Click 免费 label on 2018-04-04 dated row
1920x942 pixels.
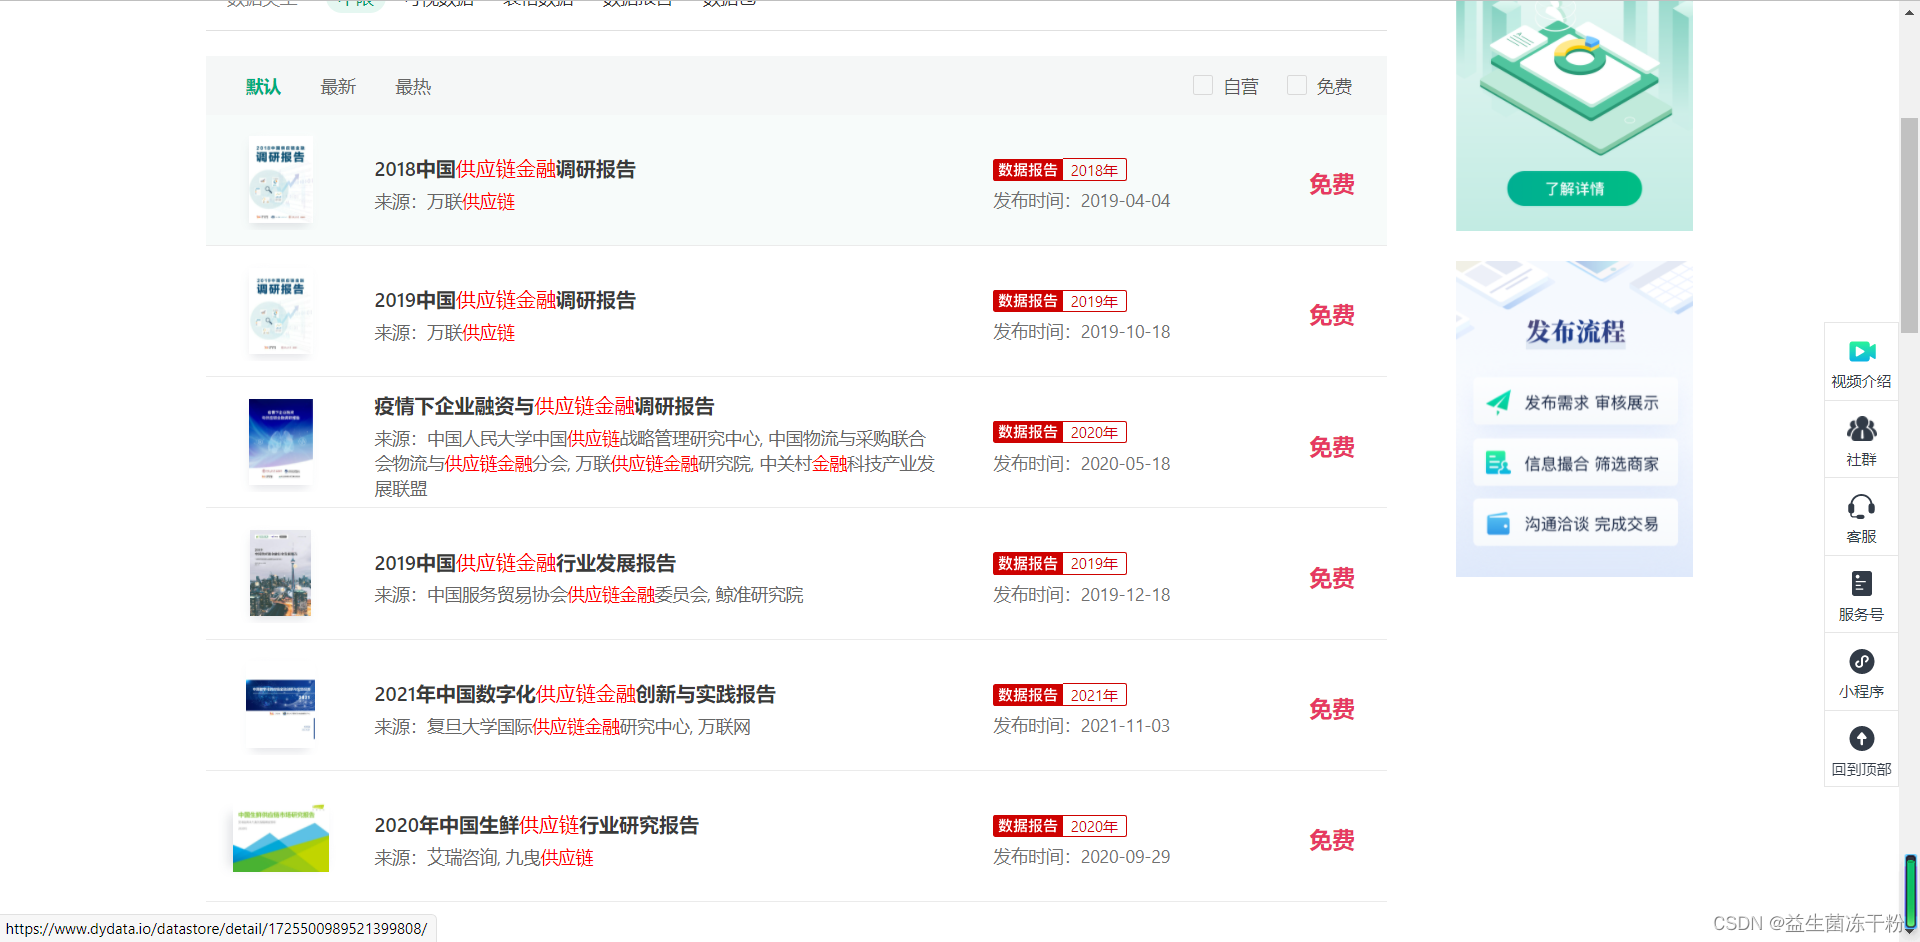click(x=1332, y=184)
